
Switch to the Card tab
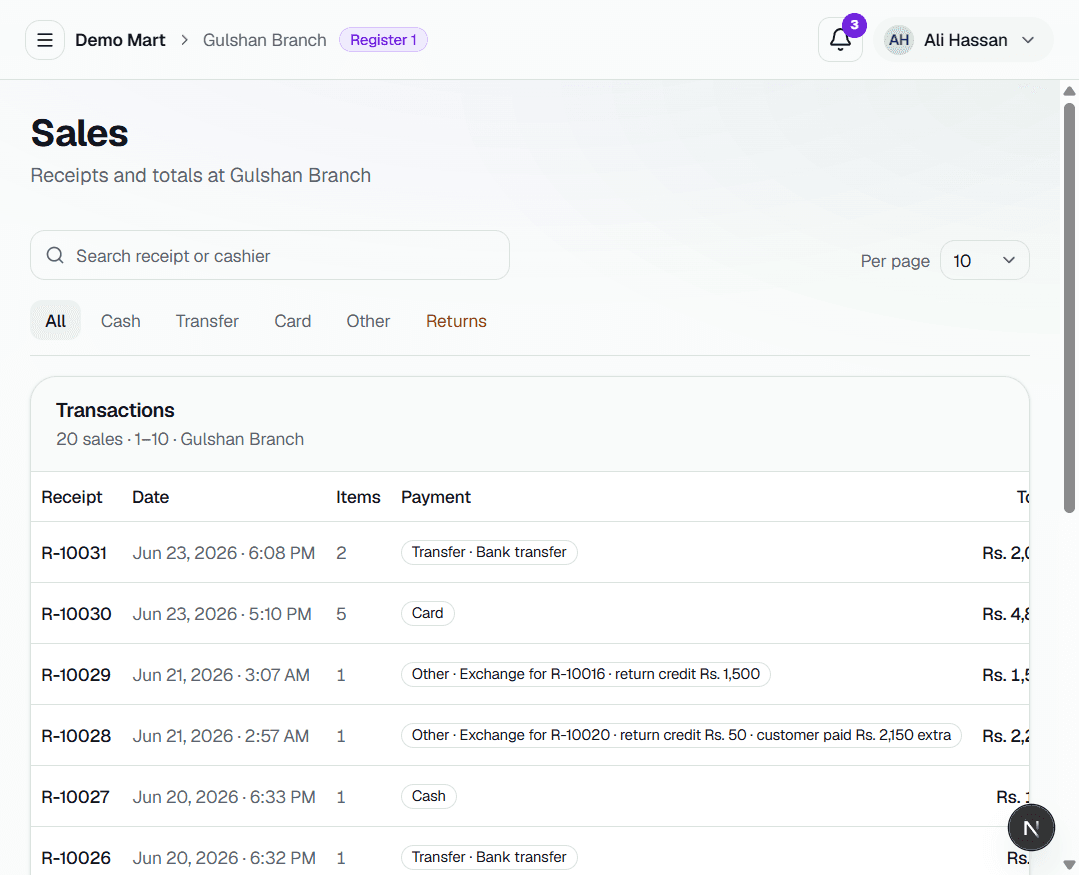(x=292, y=321)
